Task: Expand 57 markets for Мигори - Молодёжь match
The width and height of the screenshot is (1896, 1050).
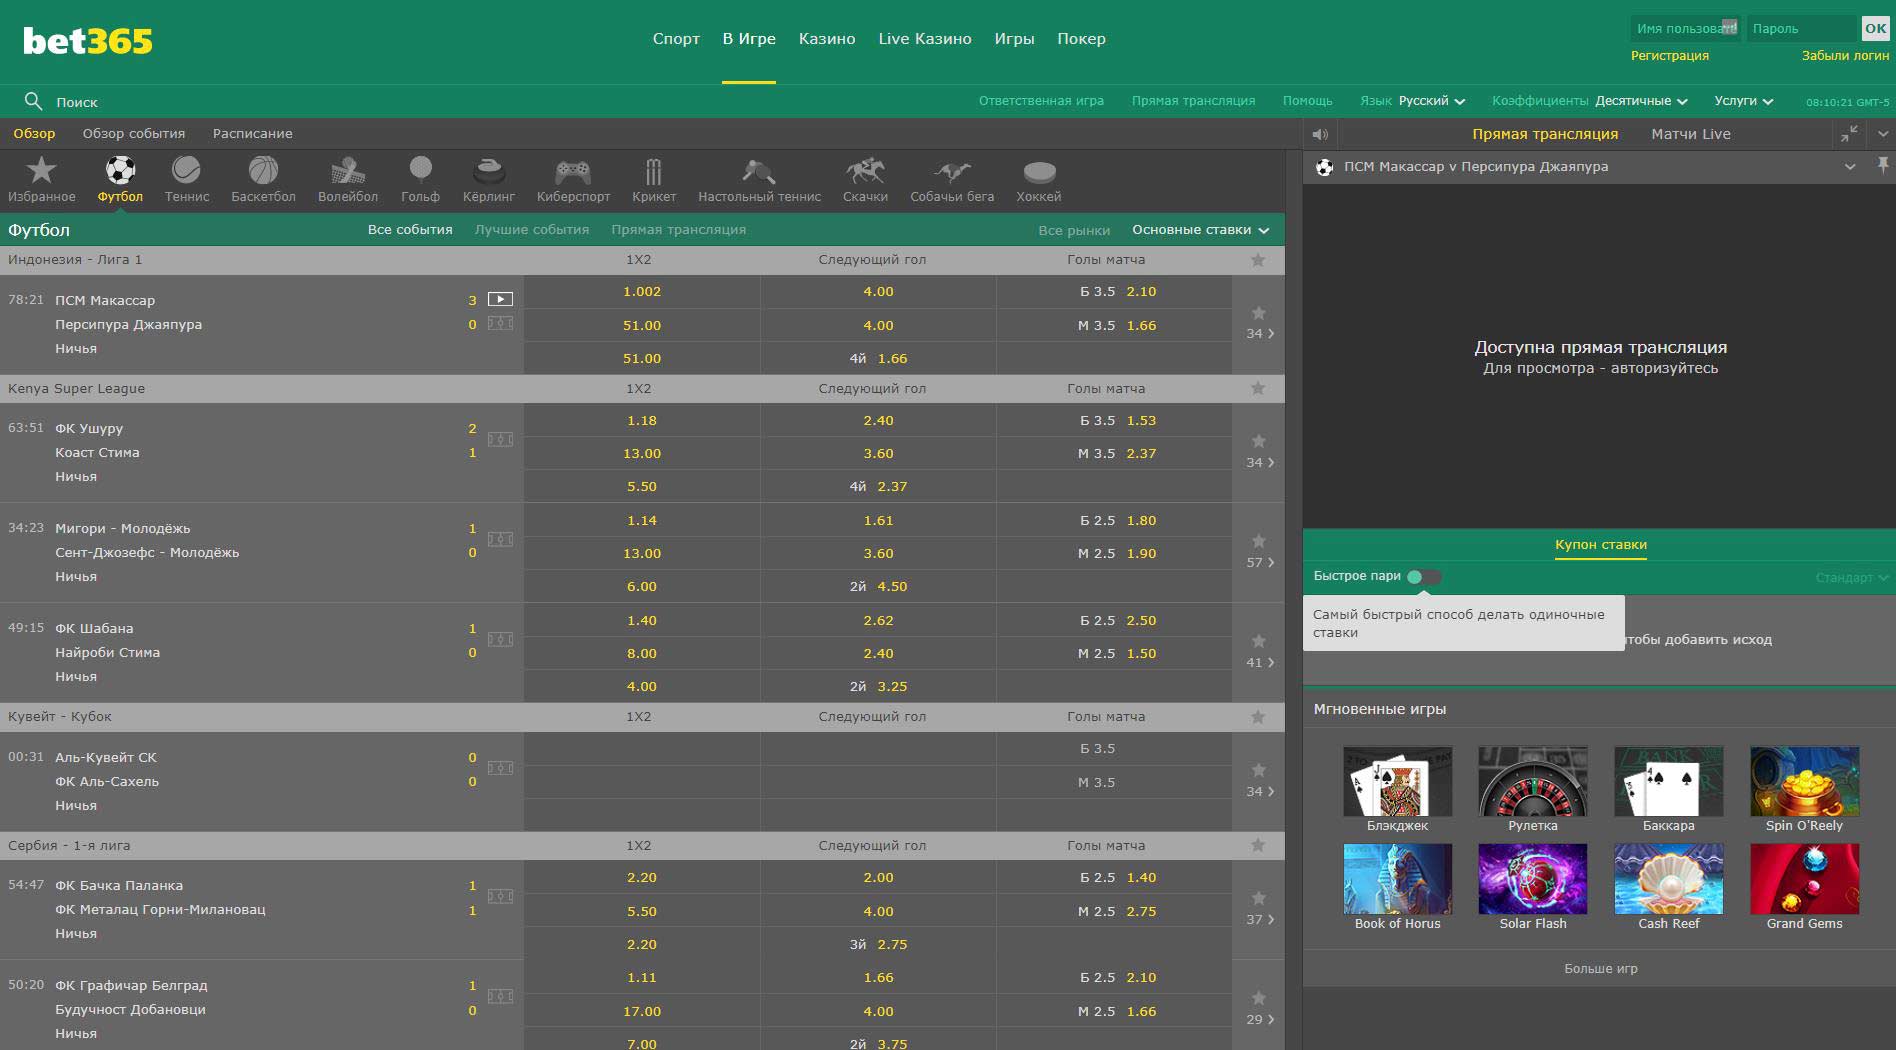Action: (1260, 563)
